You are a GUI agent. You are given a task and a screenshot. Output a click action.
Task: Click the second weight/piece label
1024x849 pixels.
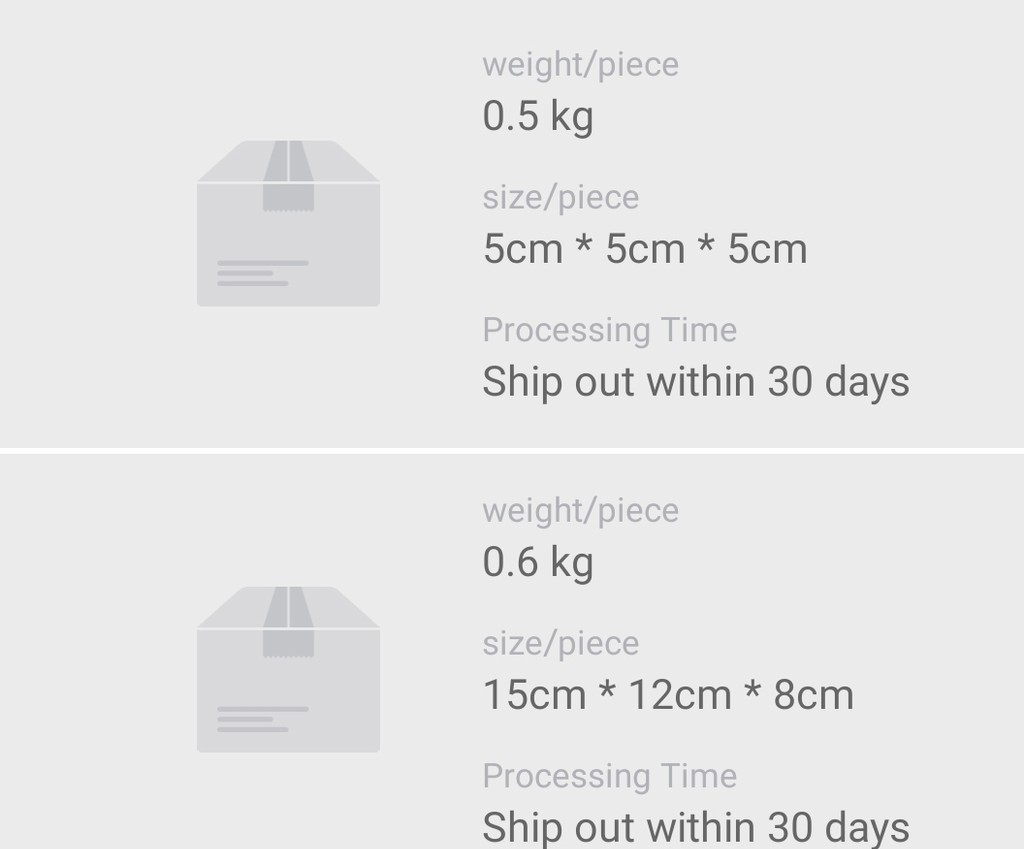coord(581,511)
